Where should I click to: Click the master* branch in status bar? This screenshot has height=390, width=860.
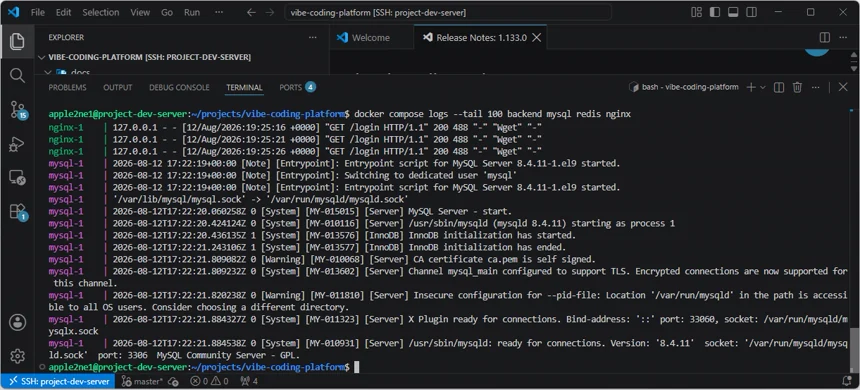click(x=142, y=381)
